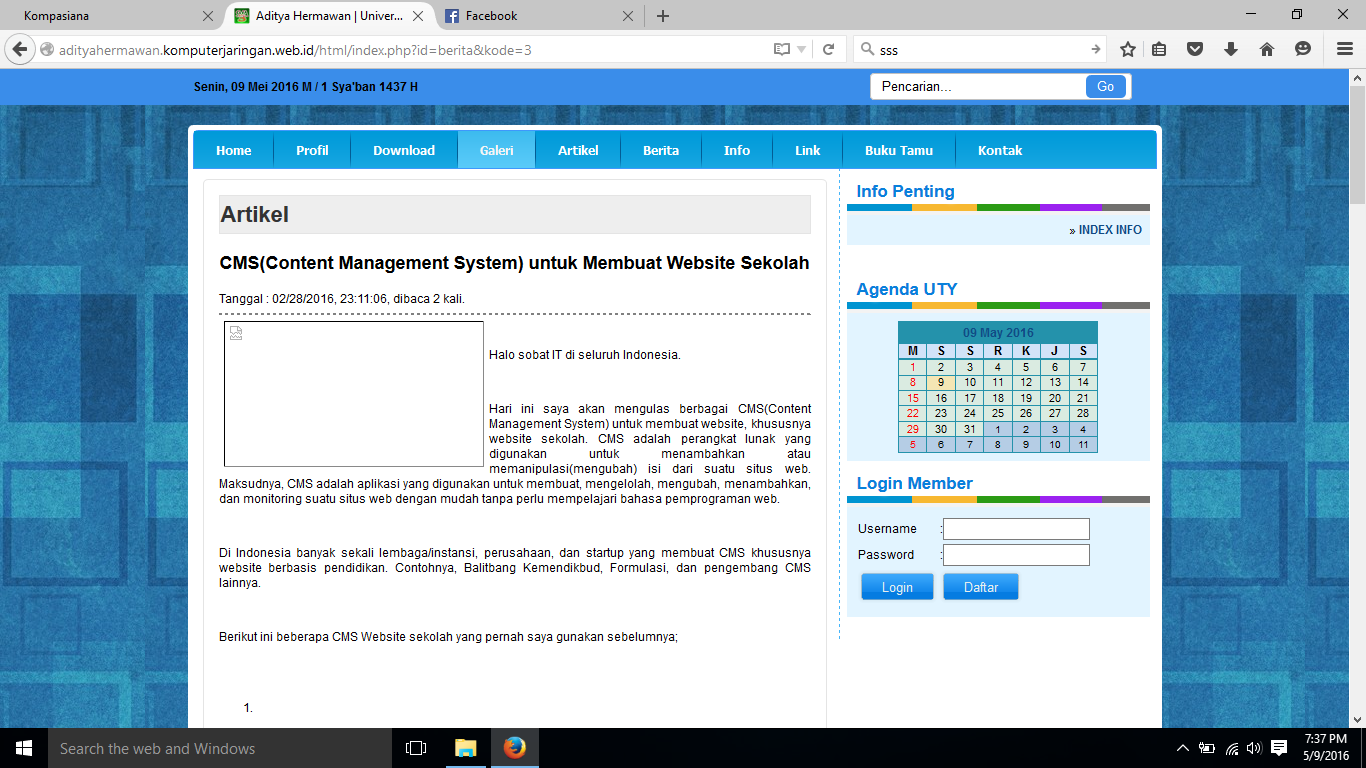Select date 15 in Agenda calendar
Viewport: 1366px width, 768px height.
pyautogui.click(x=913, y=398)
